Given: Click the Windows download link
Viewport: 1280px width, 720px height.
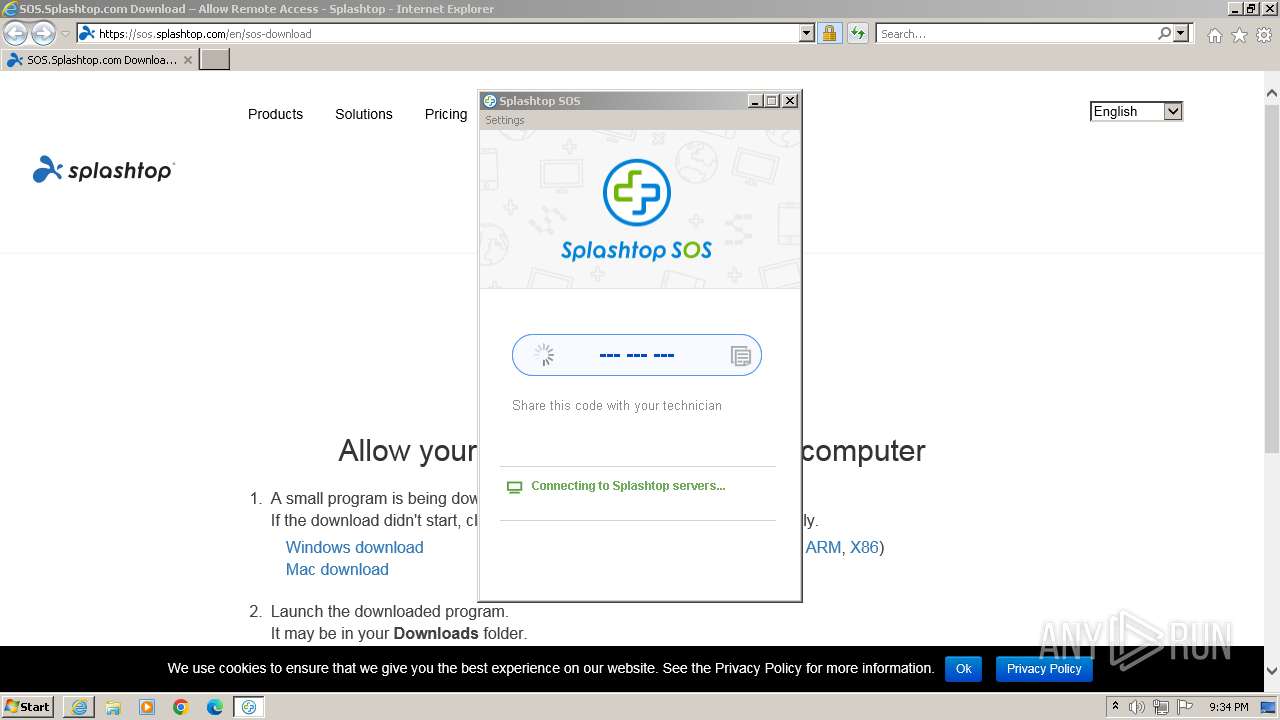Looking at the screenshot, I should coord(355,548).
